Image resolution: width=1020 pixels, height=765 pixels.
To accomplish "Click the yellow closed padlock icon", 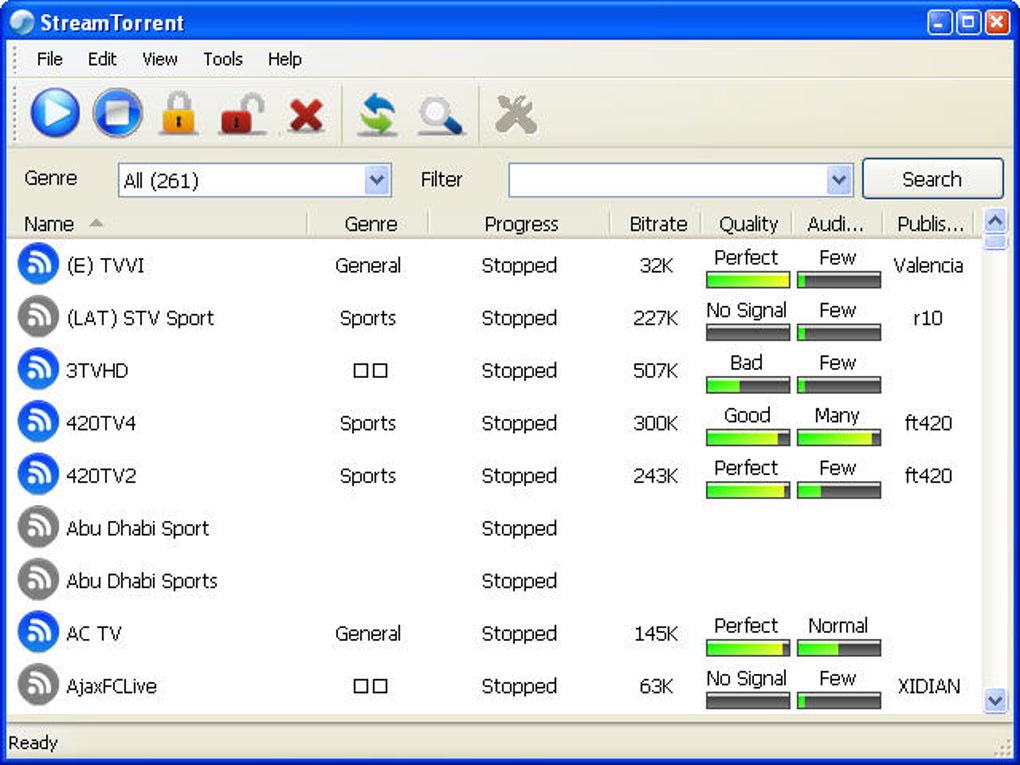I will [x=179, y=113].
